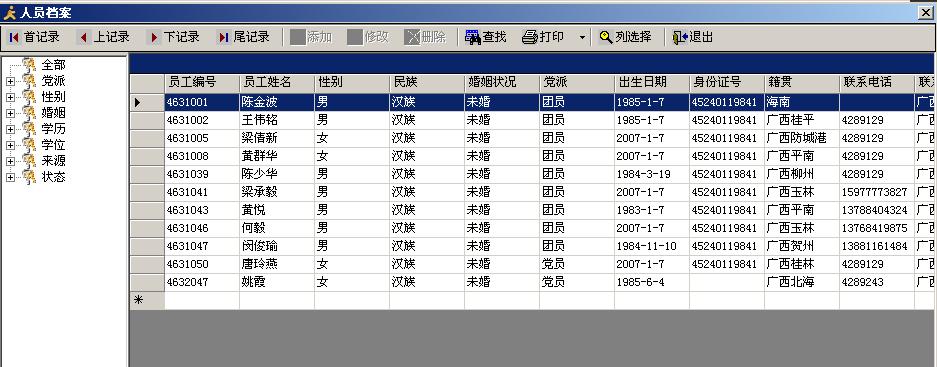Click Exit (退出) door icon
The height and width of the screenshot is (367, 937).
(x=693, y=37)
